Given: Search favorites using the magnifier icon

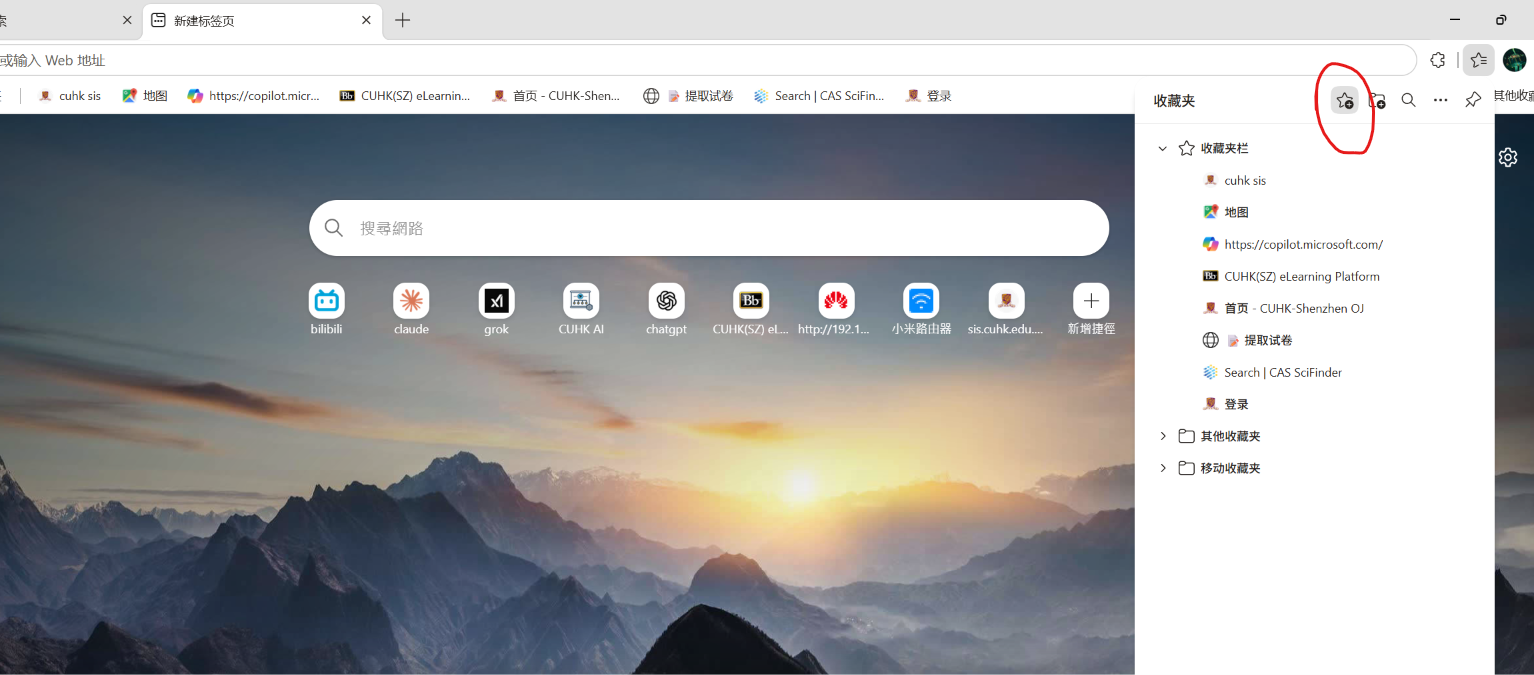Looking at the screenshot, I should 1408,100.
